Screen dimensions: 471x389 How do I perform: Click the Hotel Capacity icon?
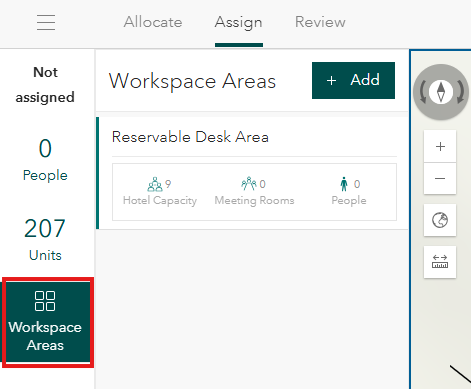[x=155, y=184]
